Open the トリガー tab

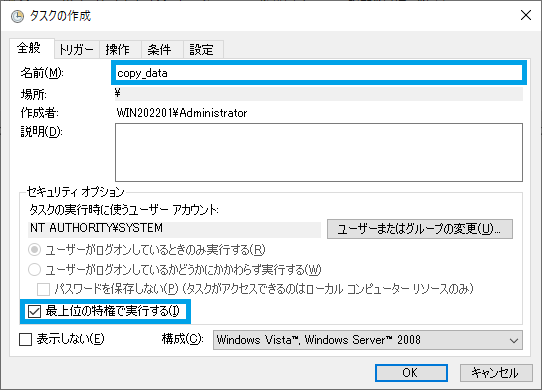click(77, 49)
